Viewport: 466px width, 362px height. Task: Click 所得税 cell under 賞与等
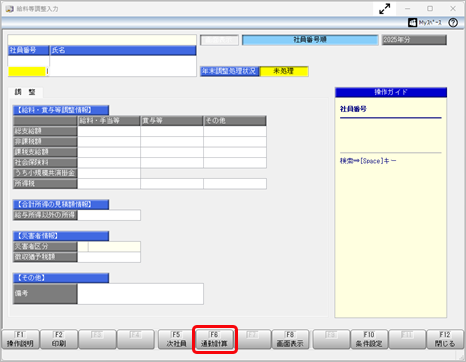pos(172,184)
